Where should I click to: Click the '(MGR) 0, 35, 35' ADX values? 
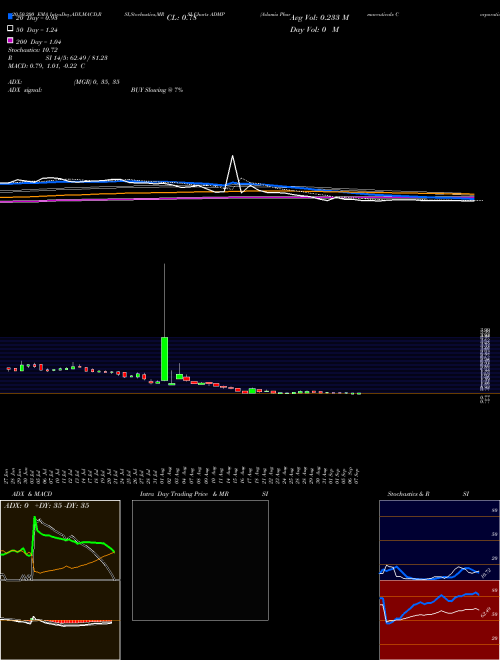pyautogui.click(x=96, y=82)
